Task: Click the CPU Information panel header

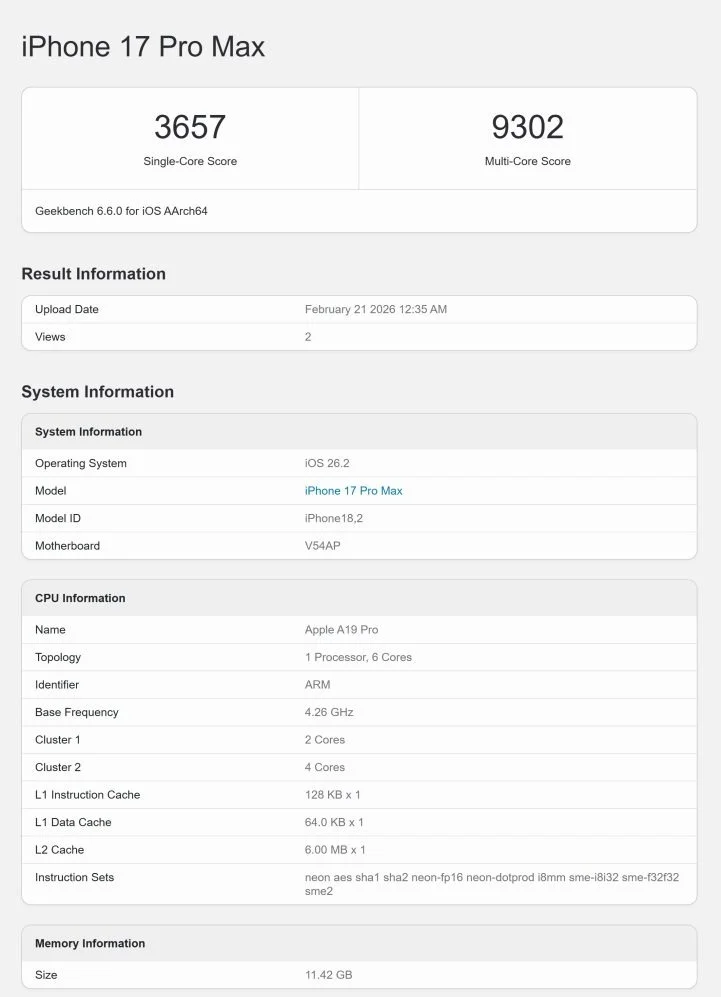Action: (77, 597)
